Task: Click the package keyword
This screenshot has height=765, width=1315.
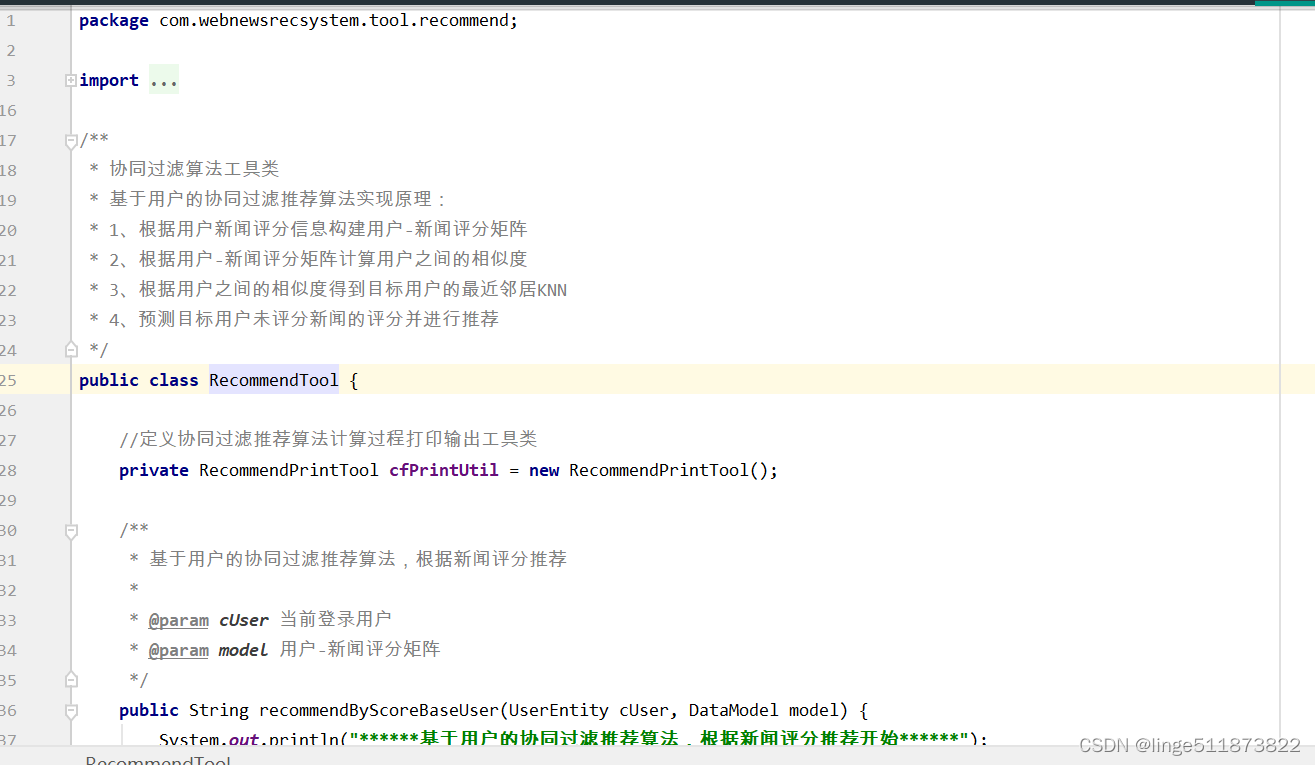Action: (114, 20)
